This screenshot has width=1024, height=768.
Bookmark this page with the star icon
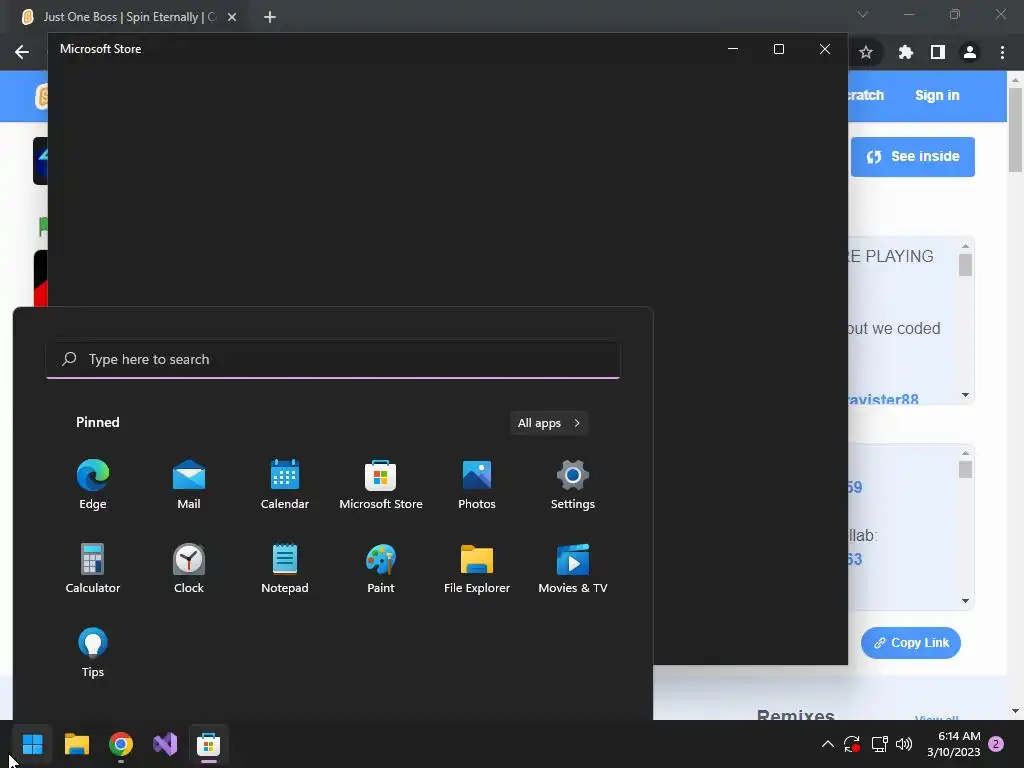click(x=866, y=52)
